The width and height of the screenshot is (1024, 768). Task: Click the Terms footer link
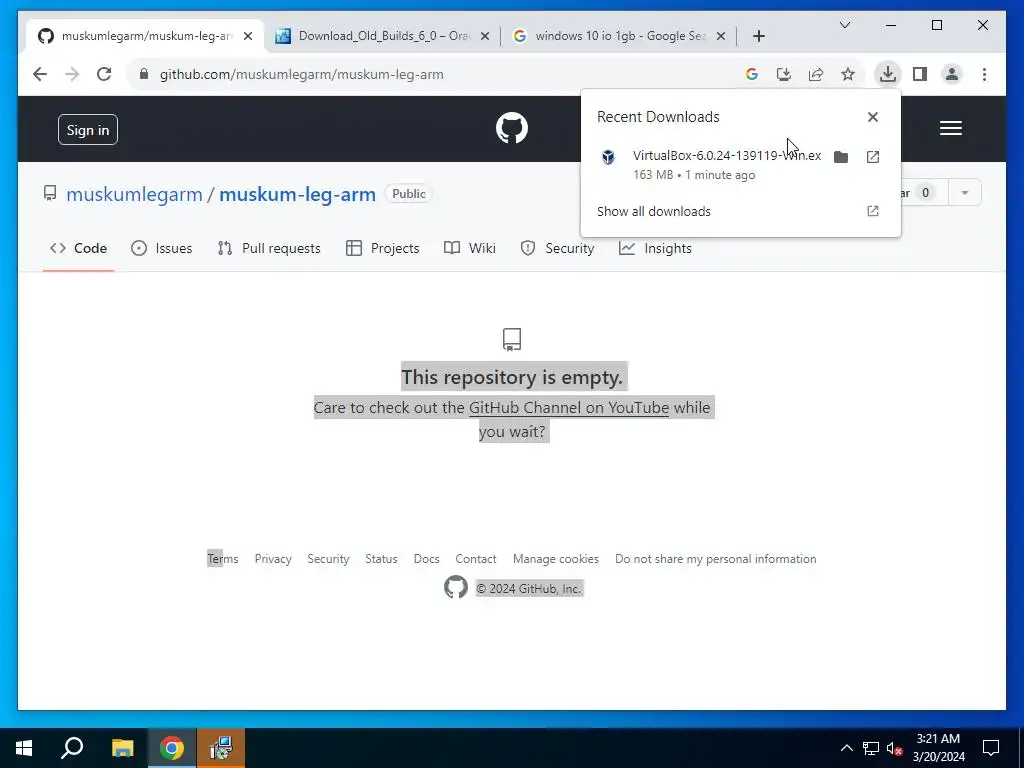coord(223,559)
